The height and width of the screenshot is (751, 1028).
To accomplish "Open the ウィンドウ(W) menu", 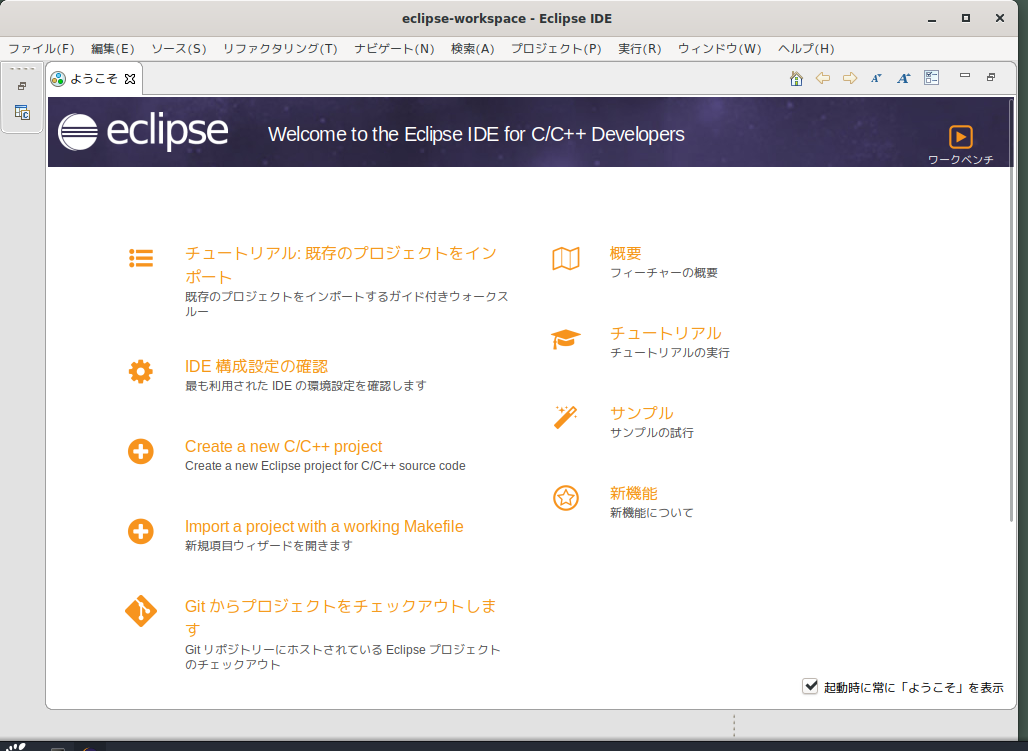I will point(720,49).
